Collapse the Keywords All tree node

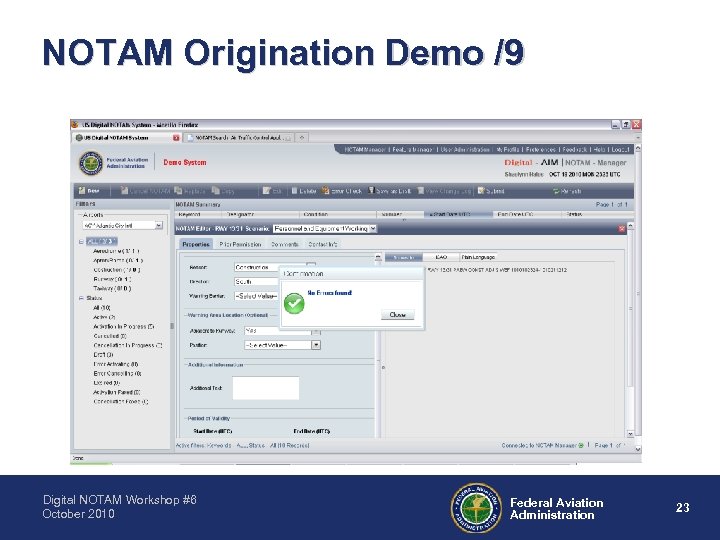coord(81,242)
